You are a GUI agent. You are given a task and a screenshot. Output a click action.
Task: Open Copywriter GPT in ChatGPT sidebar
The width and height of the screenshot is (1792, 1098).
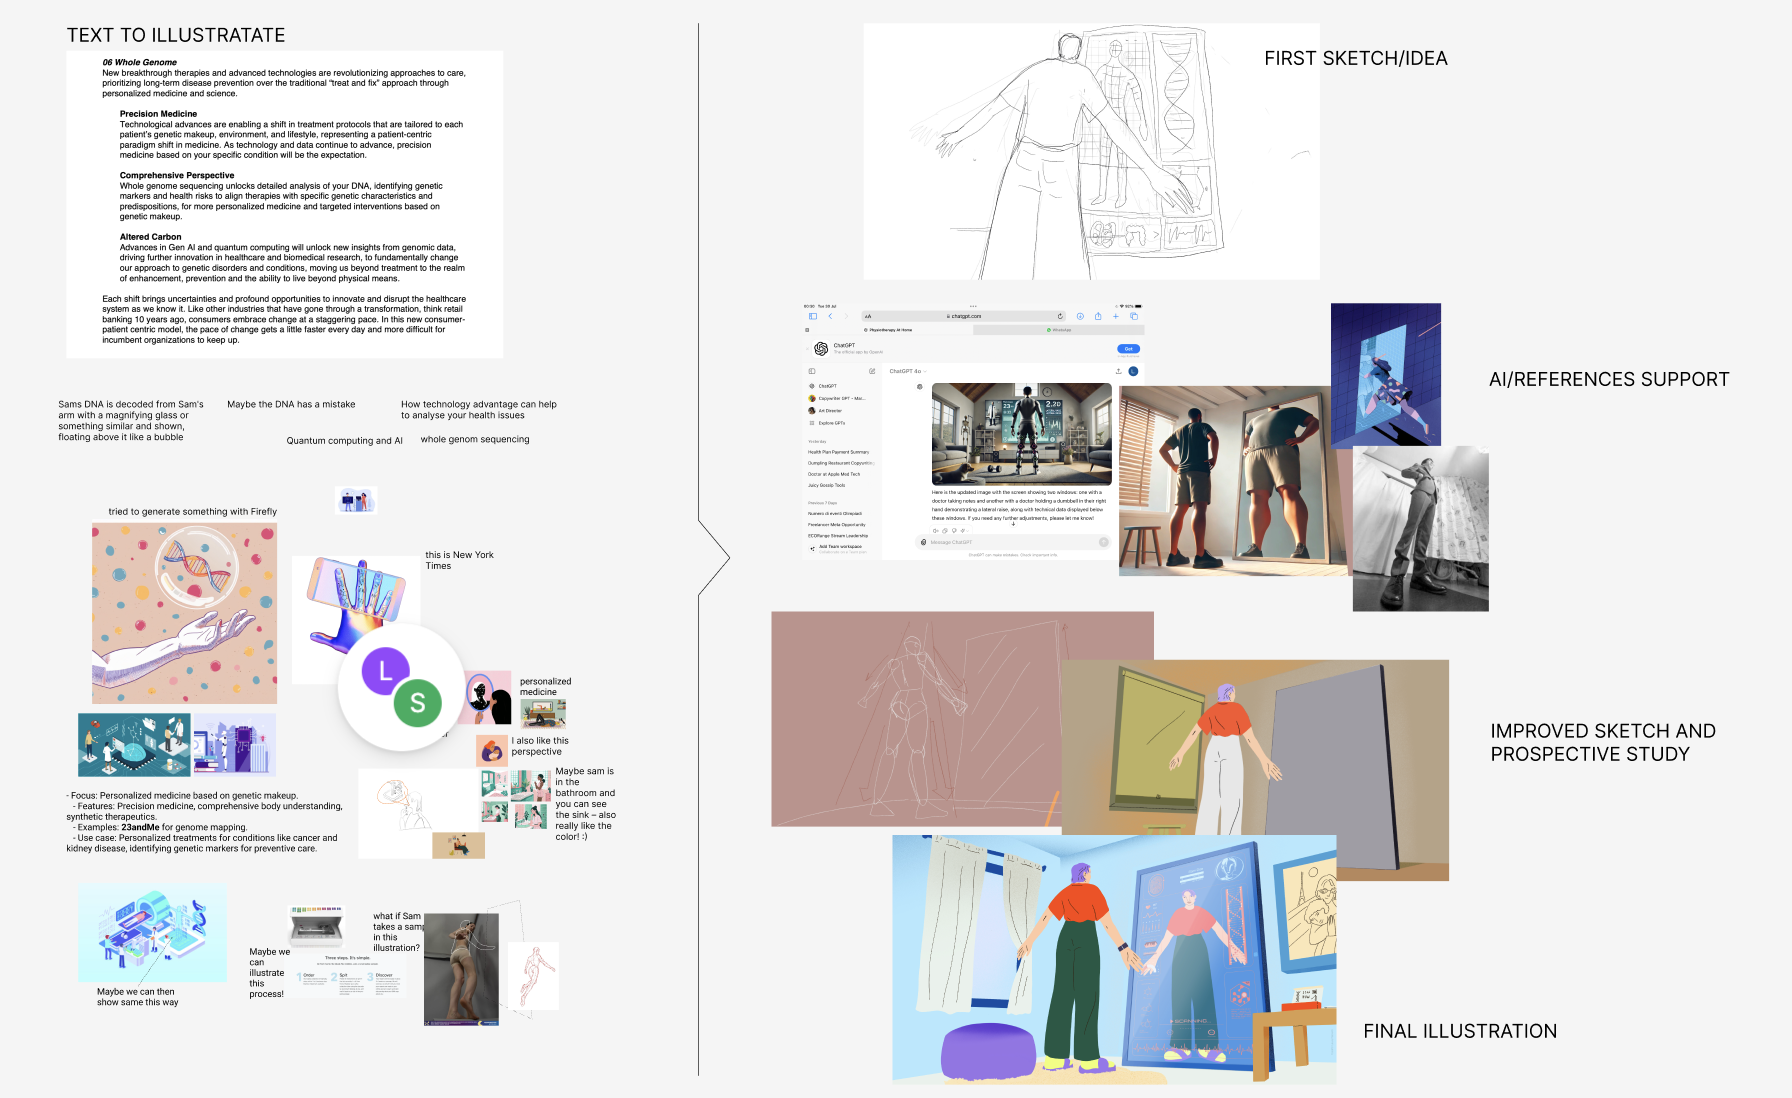838,398
